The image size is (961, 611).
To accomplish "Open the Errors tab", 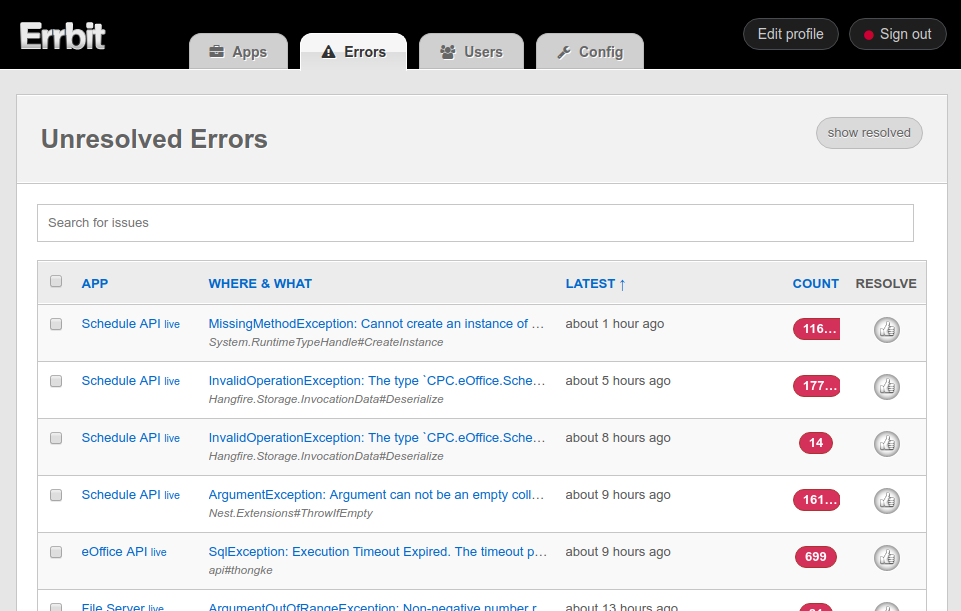I will tap(353, 51).
